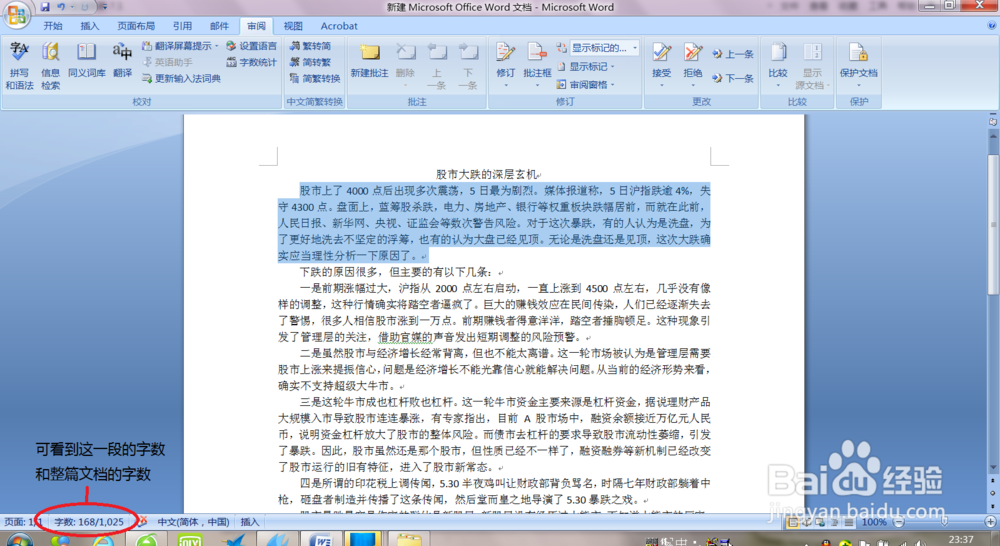1000x546 pixels.
Task: Switch to Outline view
Action: coord(834,522)
